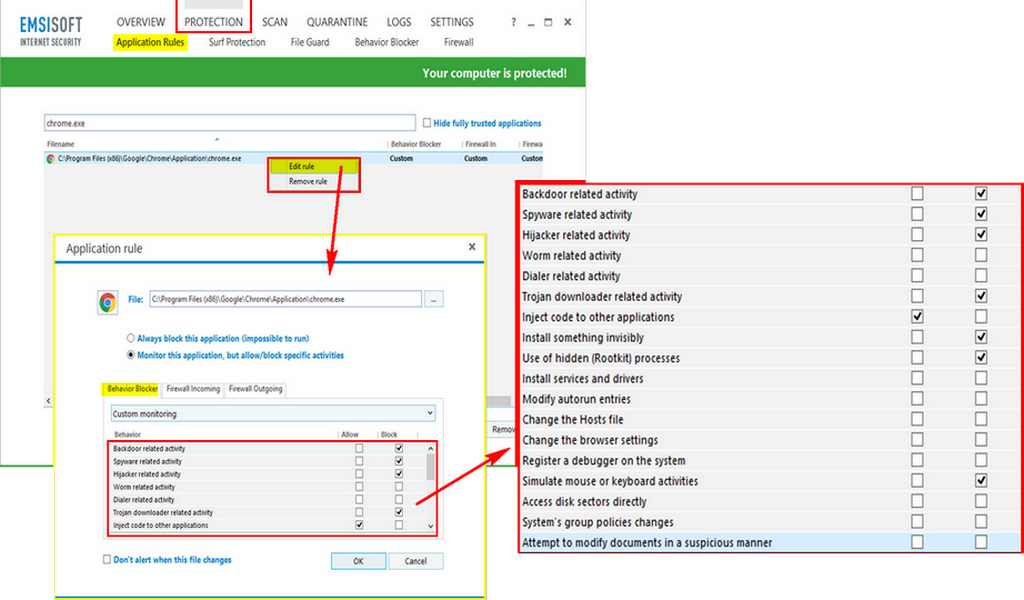Switch to Behavior Blocker sub-tab in header
This screenshot has height=600, width=1024.
coord(387,42)
